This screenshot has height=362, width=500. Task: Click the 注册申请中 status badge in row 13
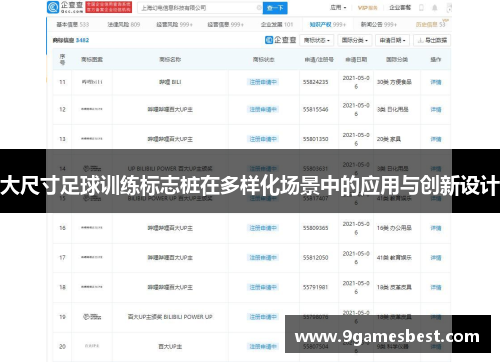pyautogui.click(x=263, y=139)
